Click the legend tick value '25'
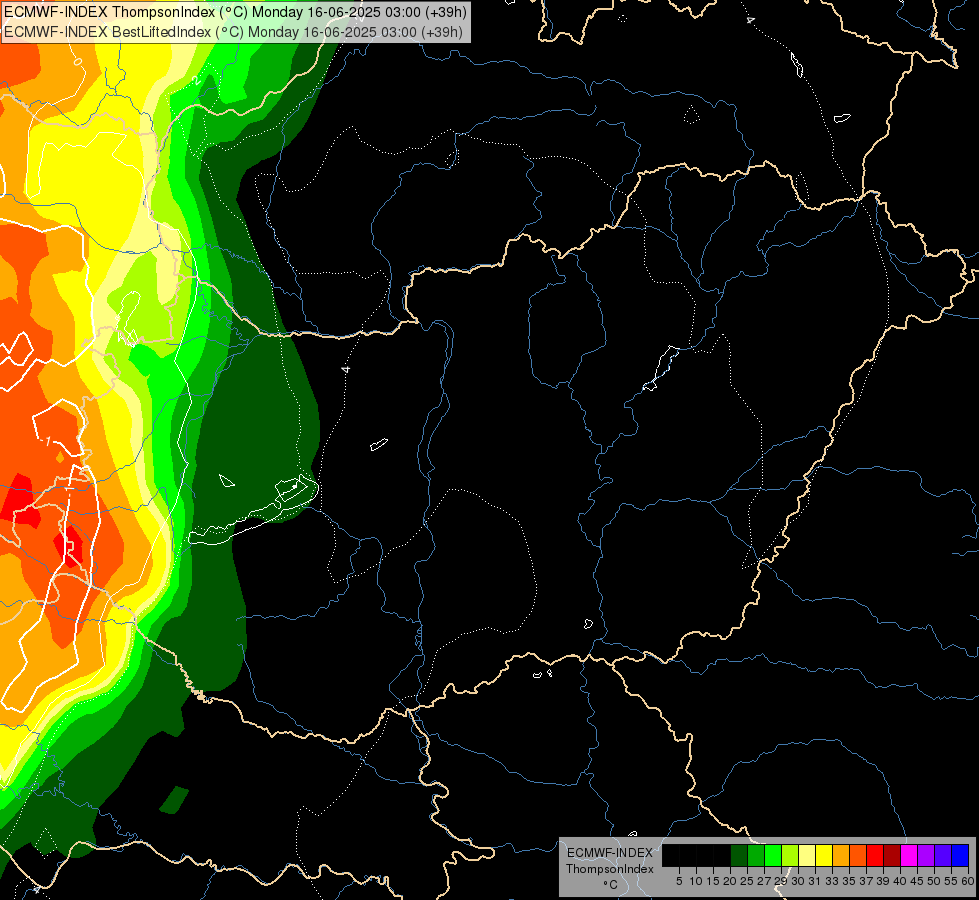 tap(747, 881)
